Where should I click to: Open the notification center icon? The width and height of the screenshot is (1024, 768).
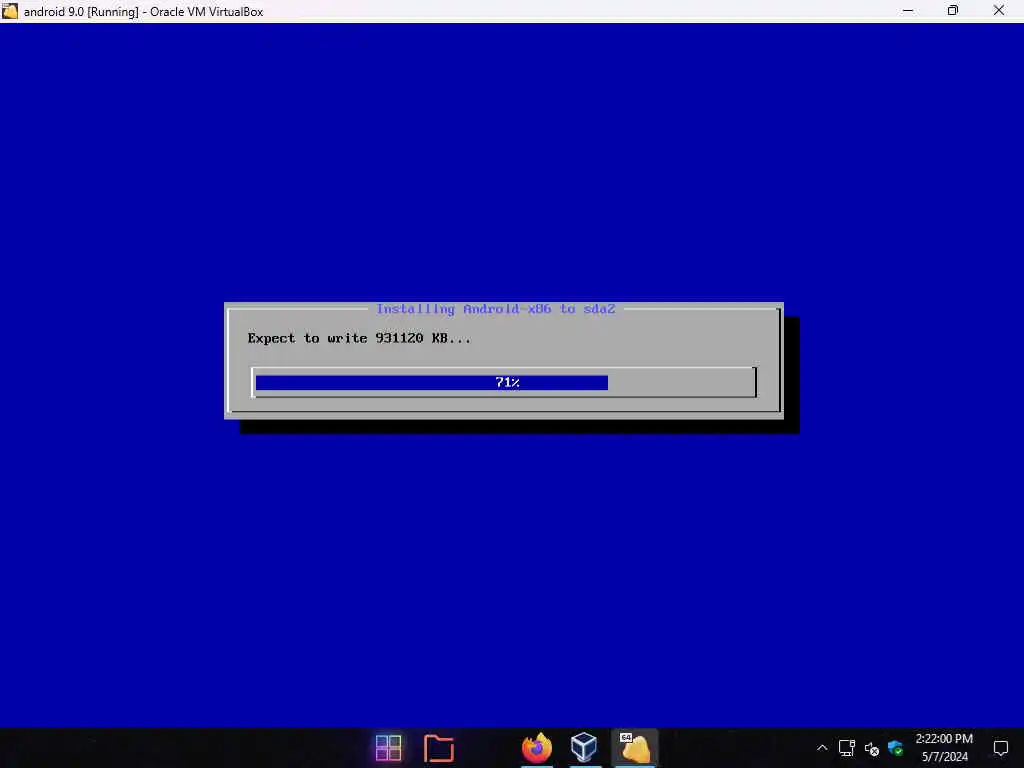(1000, 748)
